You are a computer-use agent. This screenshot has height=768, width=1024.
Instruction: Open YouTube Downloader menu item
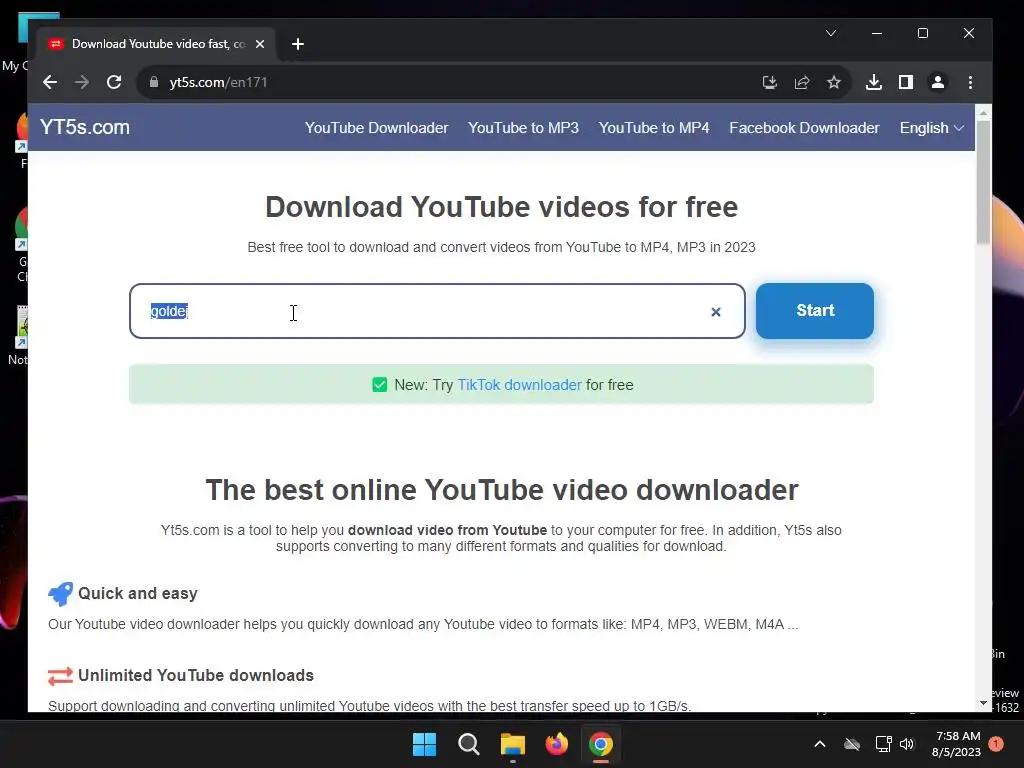(x=377, y=128)
